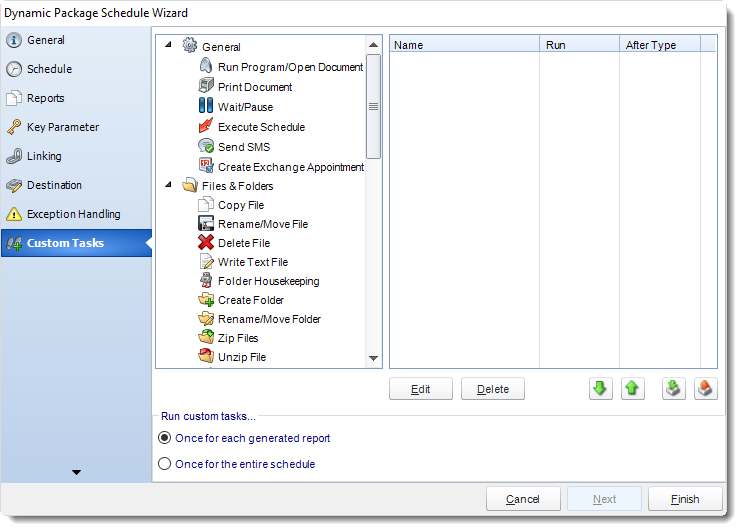
Task: Click the Rename/Move File icon
Action: tap(206, 223)
